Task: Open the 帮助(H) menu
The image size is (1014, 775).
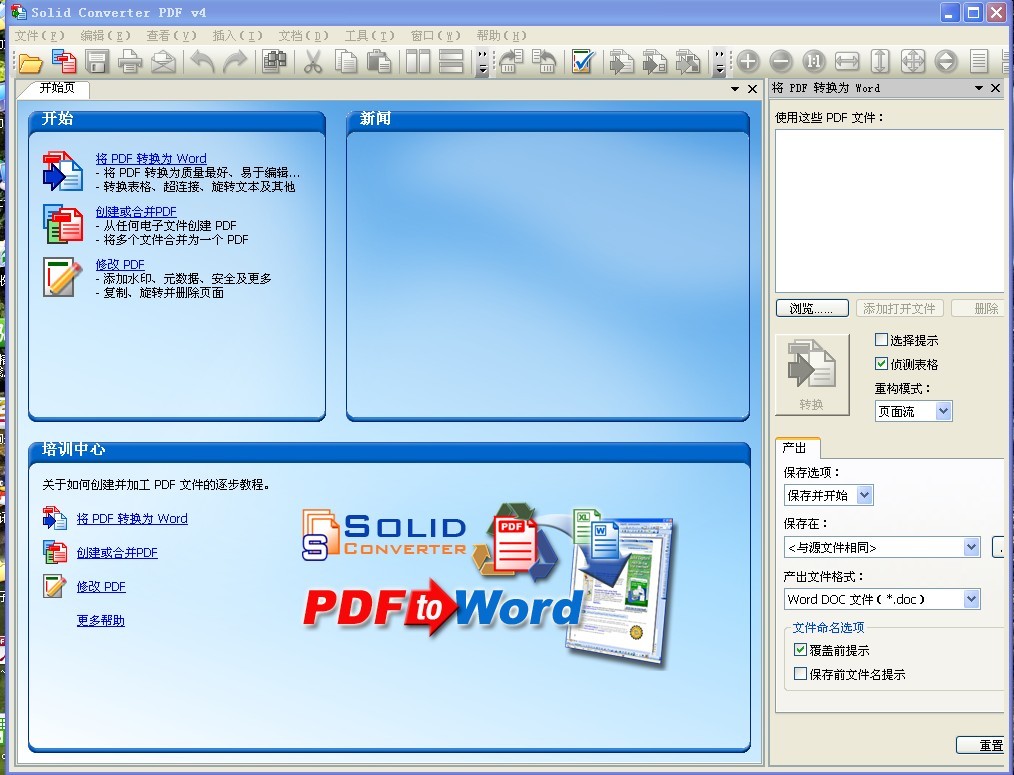Action: pyautogui.click(x=501, y=36)
